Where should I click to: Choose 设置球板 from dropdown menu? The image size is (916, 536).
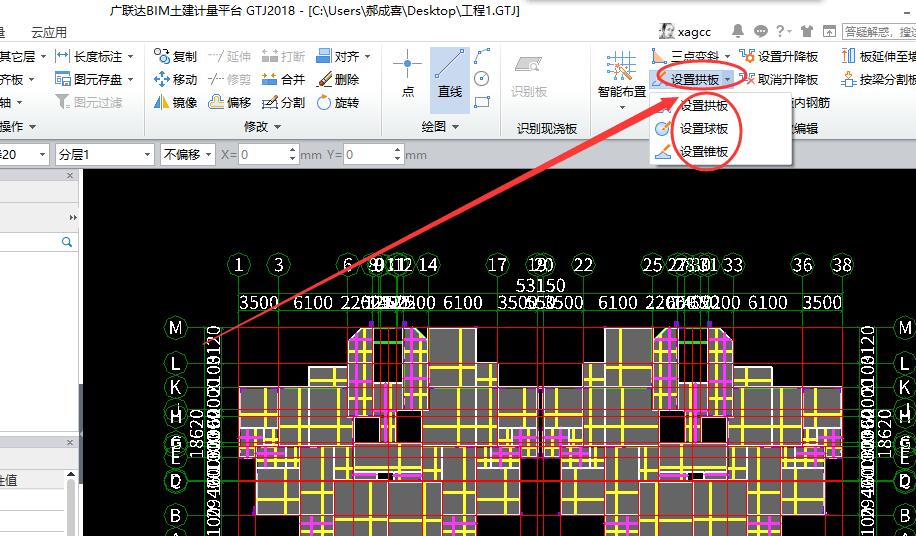(x=705, y=128)
